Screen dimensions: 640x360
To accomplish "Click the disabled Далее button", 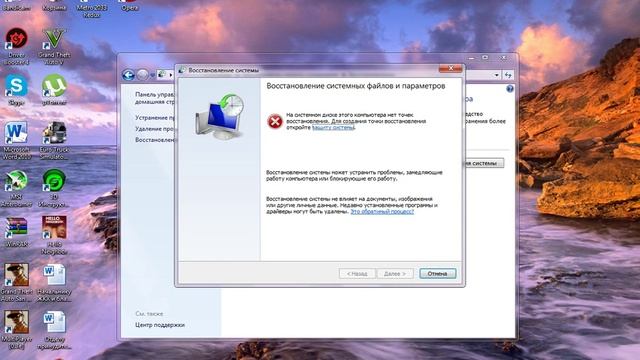I will point(395,273).
